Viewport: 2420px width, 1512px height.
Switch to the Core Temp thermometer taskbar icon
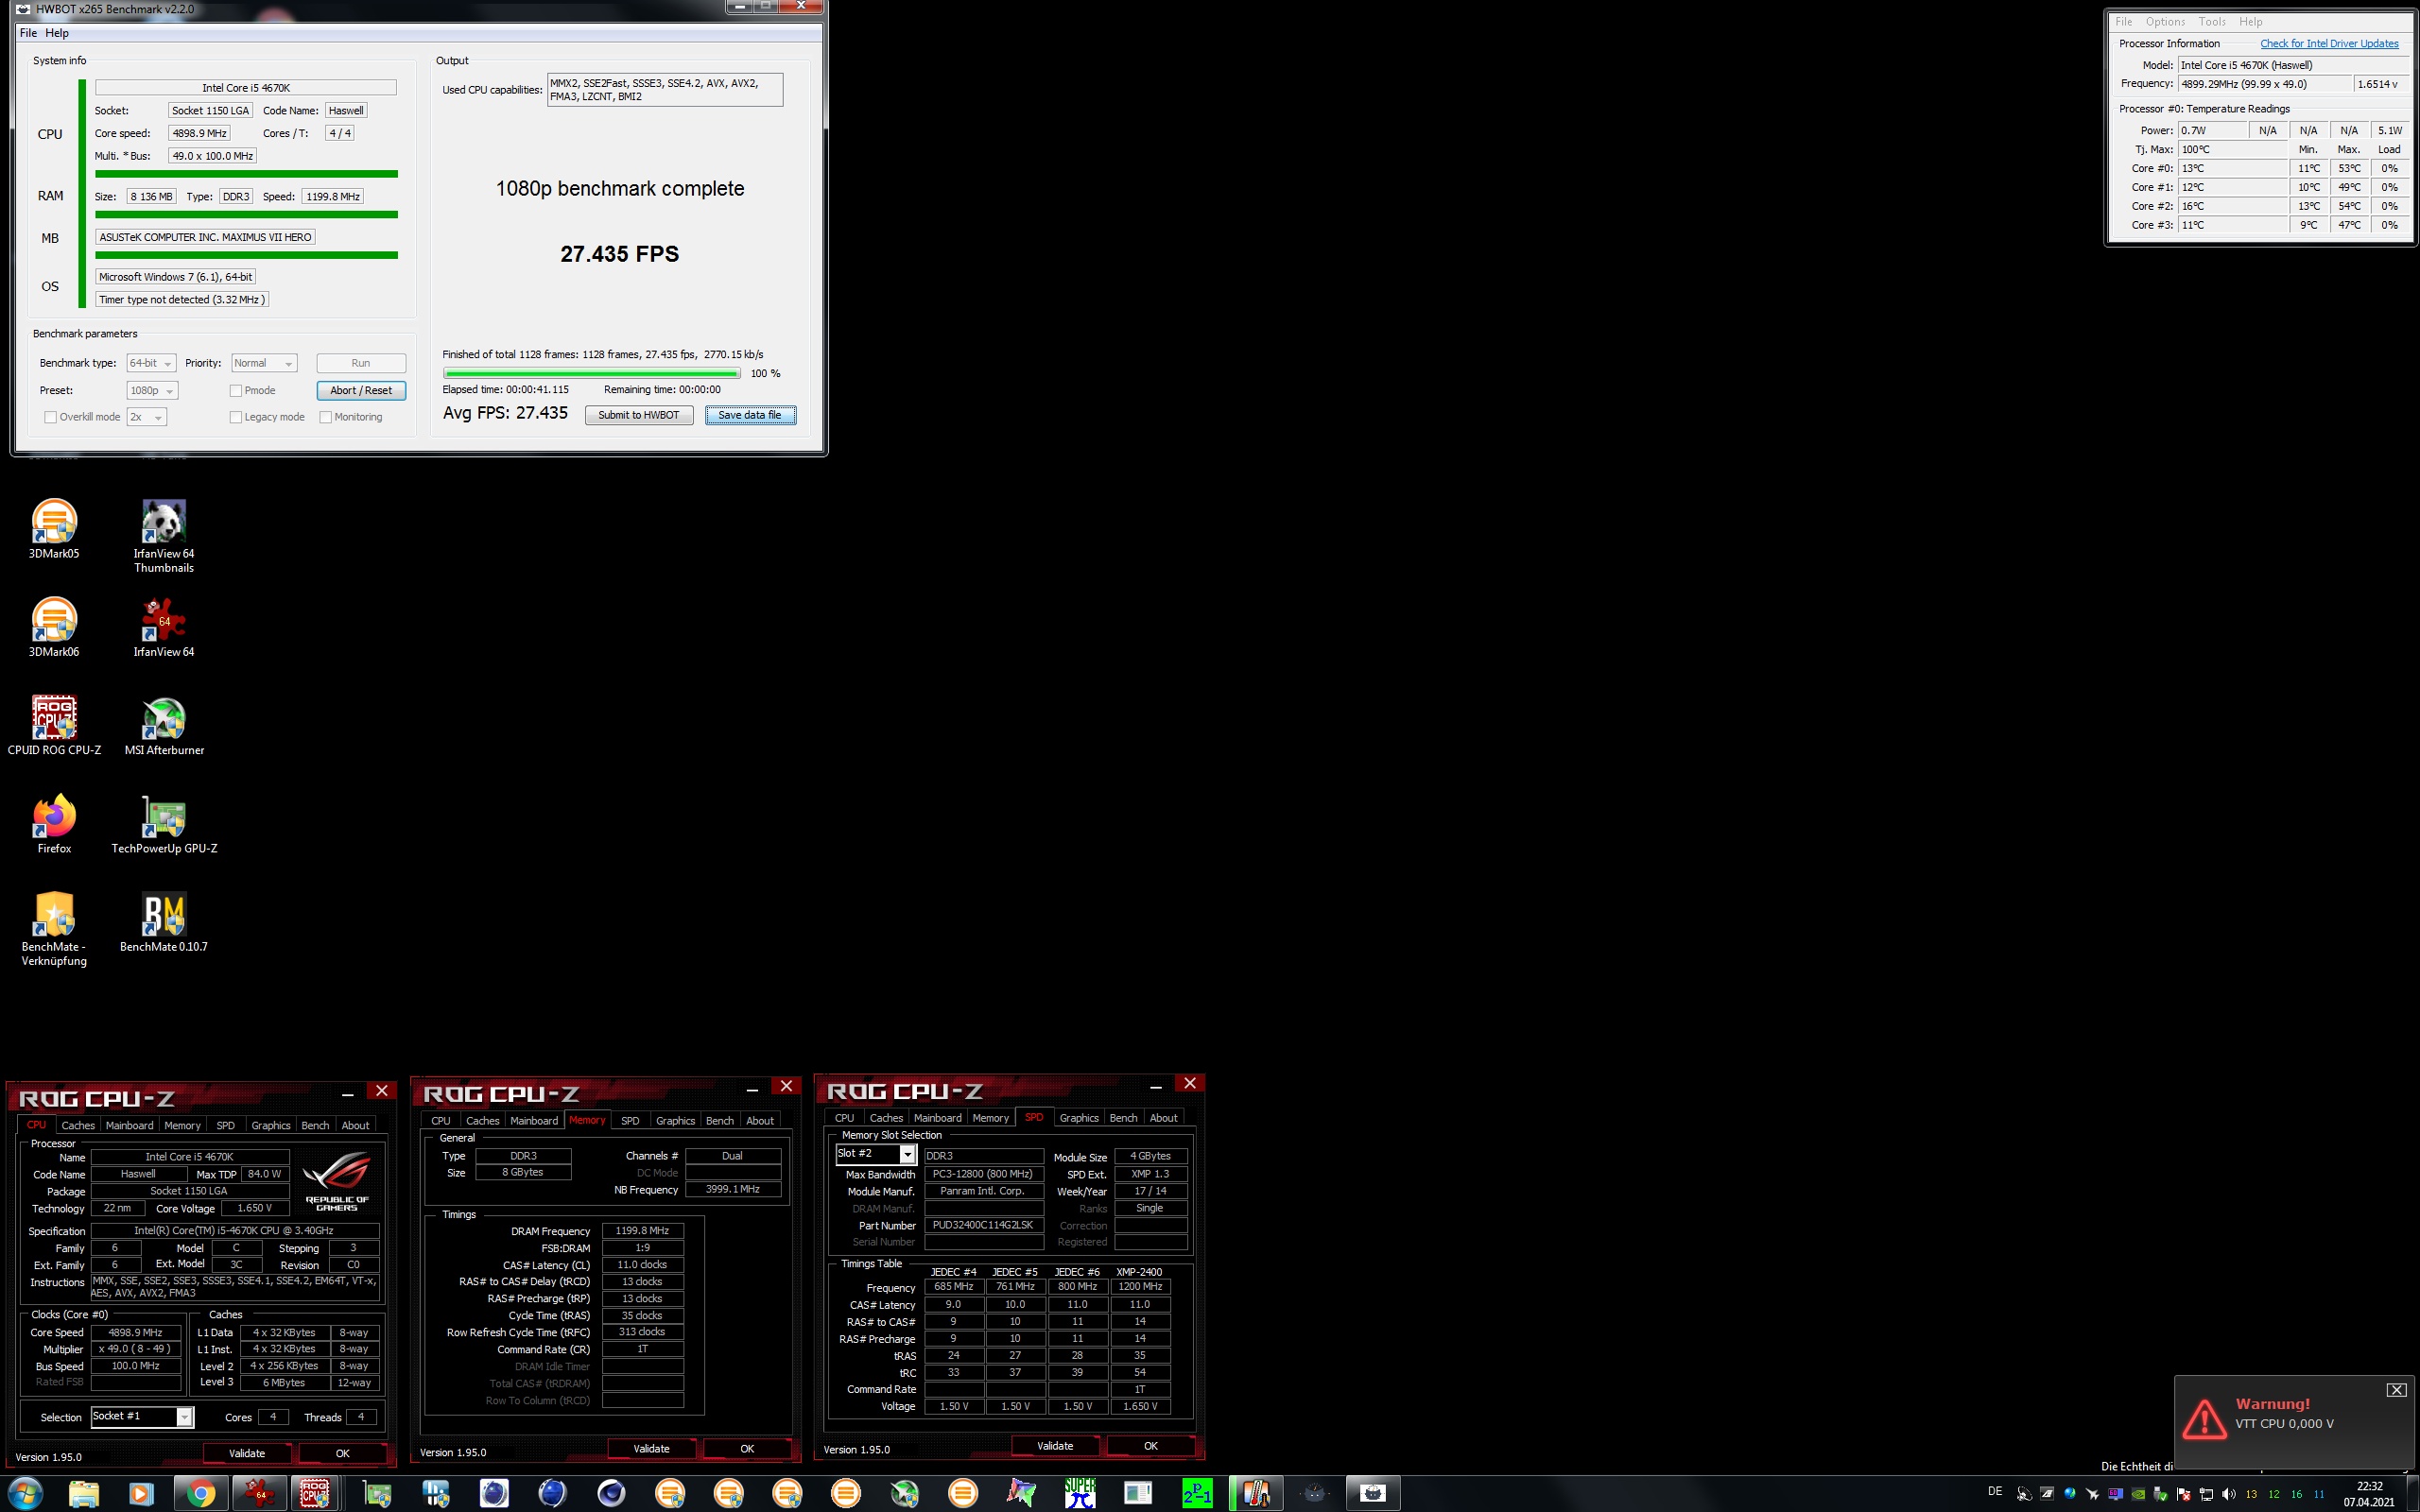click(1256, 1493)
